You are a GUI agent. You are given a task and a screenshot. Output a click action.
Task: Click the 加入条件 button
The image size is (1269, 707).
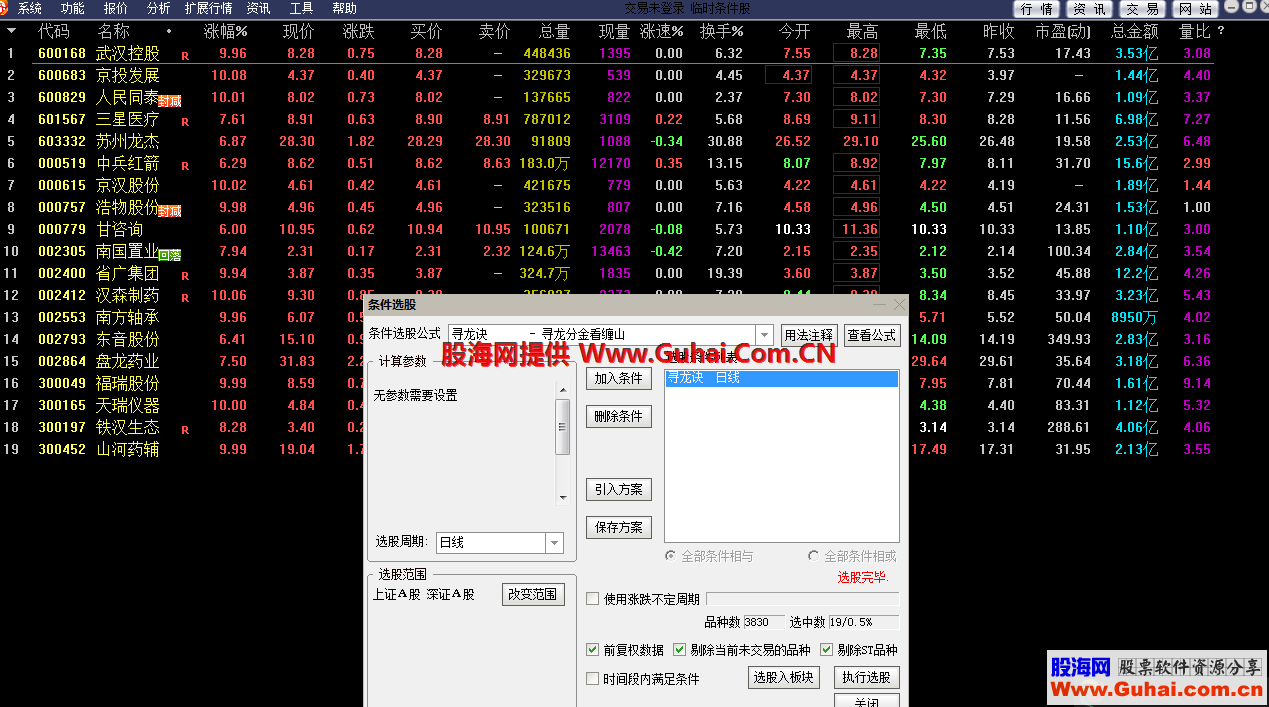[x=619, y=378]
